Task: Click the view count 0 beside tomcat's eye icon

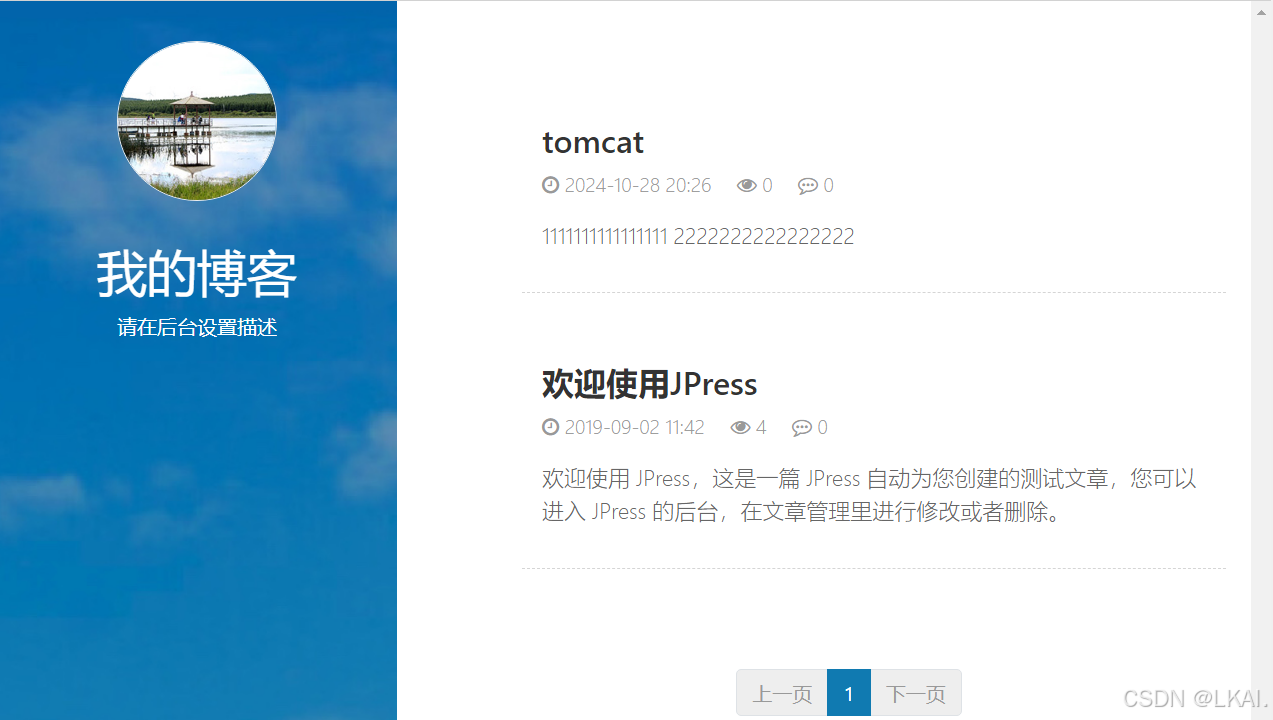Action: tap(767, 185)
